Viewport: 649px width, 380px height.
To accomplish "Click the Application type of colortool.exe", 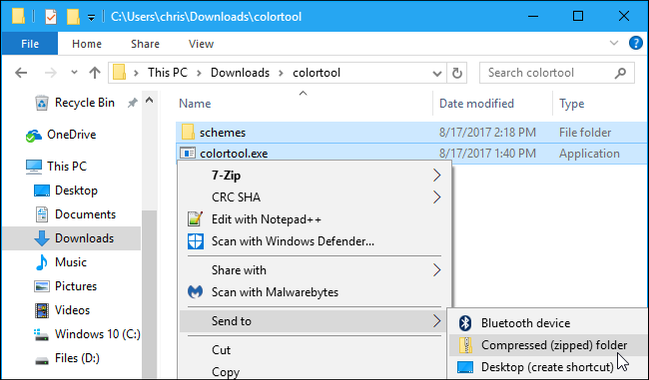I will coord(589,154).
